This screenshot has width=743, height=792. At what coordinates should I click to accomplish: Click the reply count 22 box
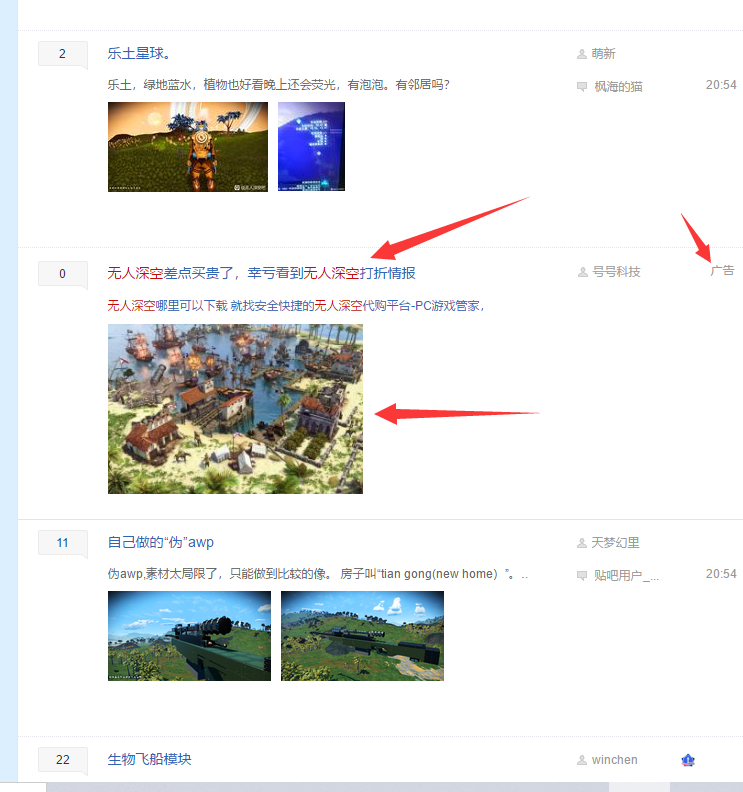pos(63,760)
